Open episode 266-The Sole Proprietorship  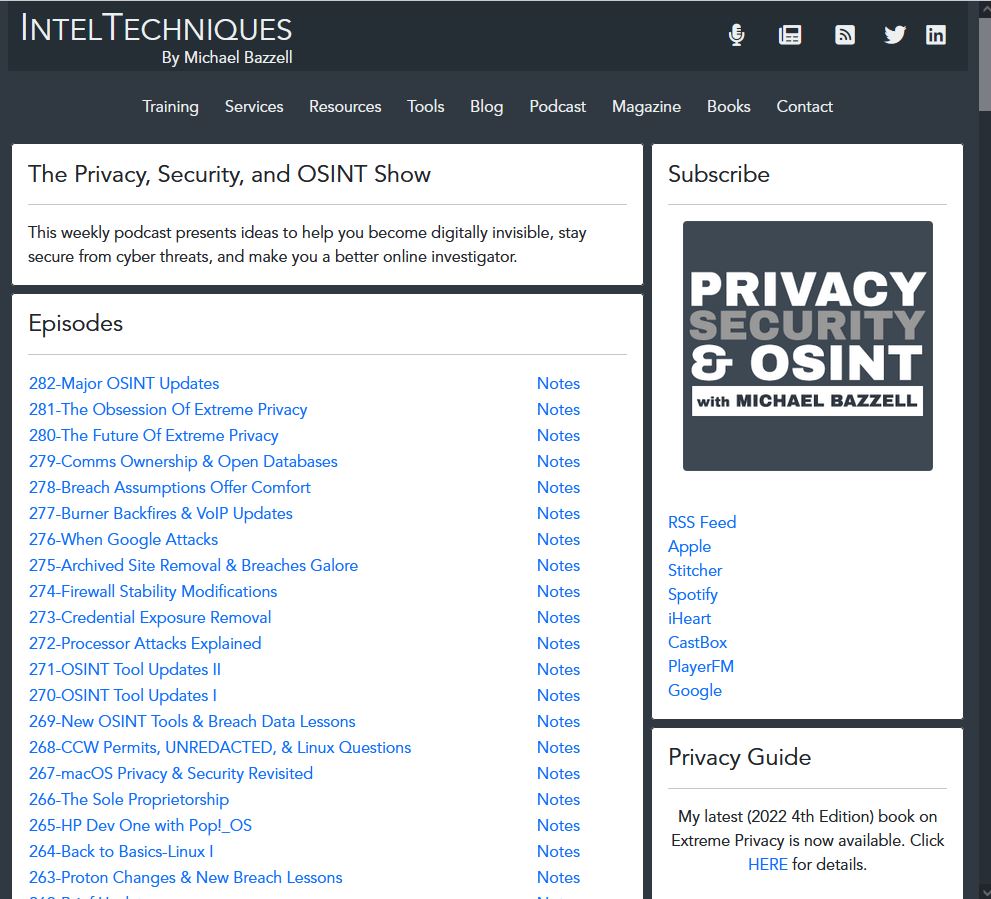pos(129,799)
